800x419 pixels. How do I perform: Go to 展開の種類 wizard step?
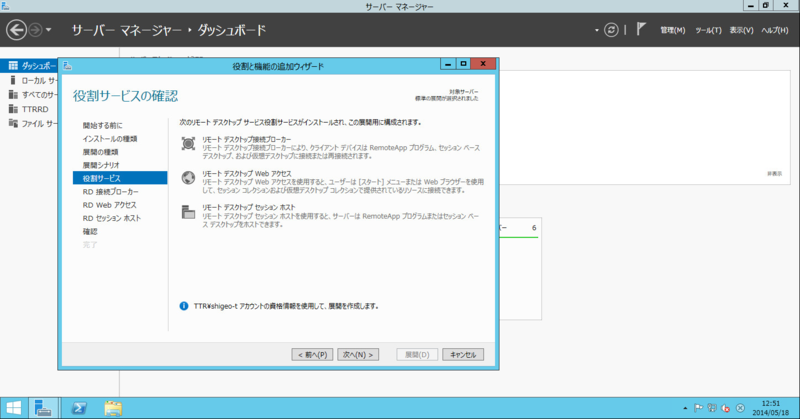tap(101, 152)
